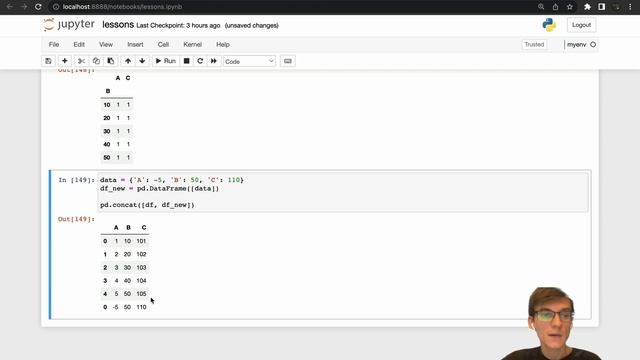Click the save and checkpoint icon

click(x=48, y=61)
